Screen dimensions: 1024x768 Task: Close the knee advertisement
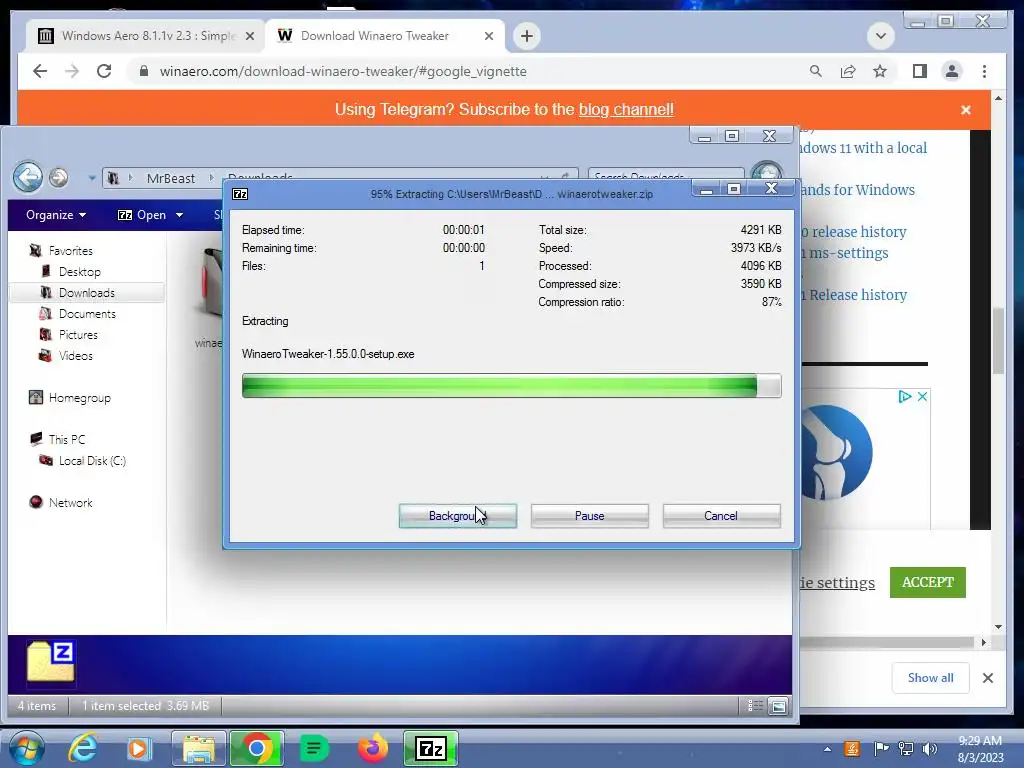tap(922, 396)
